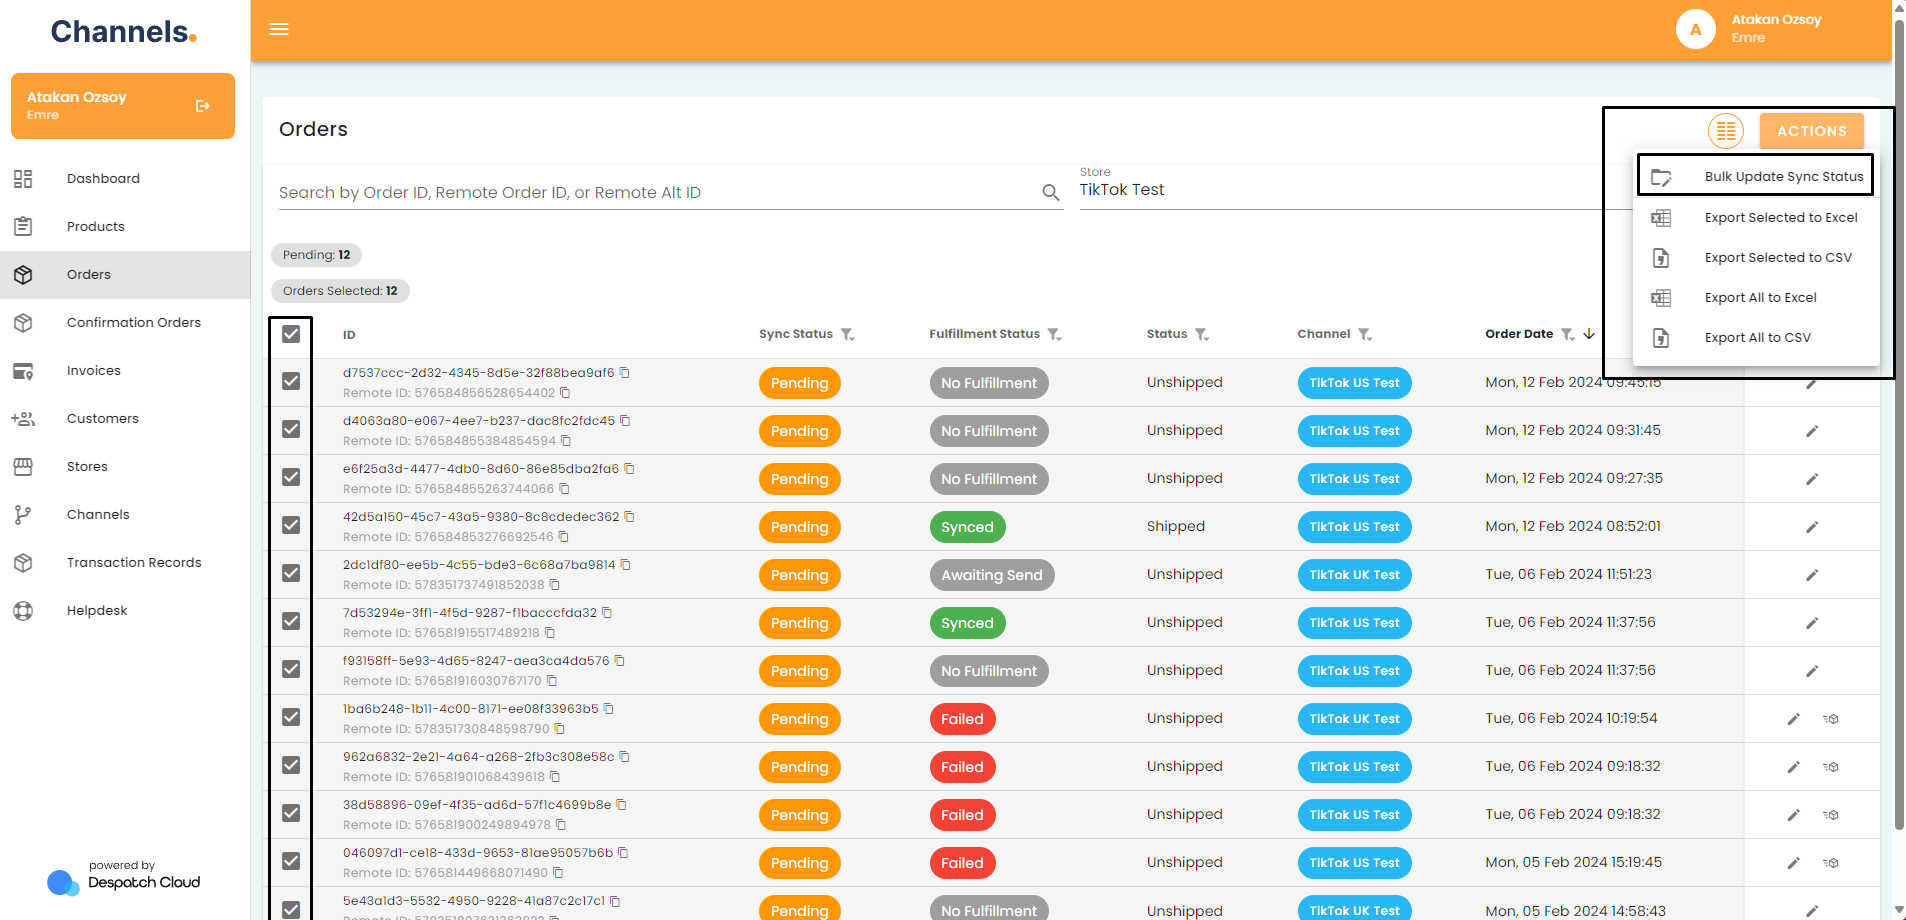
Task: Click the search magnifier icon
Action: pos(1051,192)
